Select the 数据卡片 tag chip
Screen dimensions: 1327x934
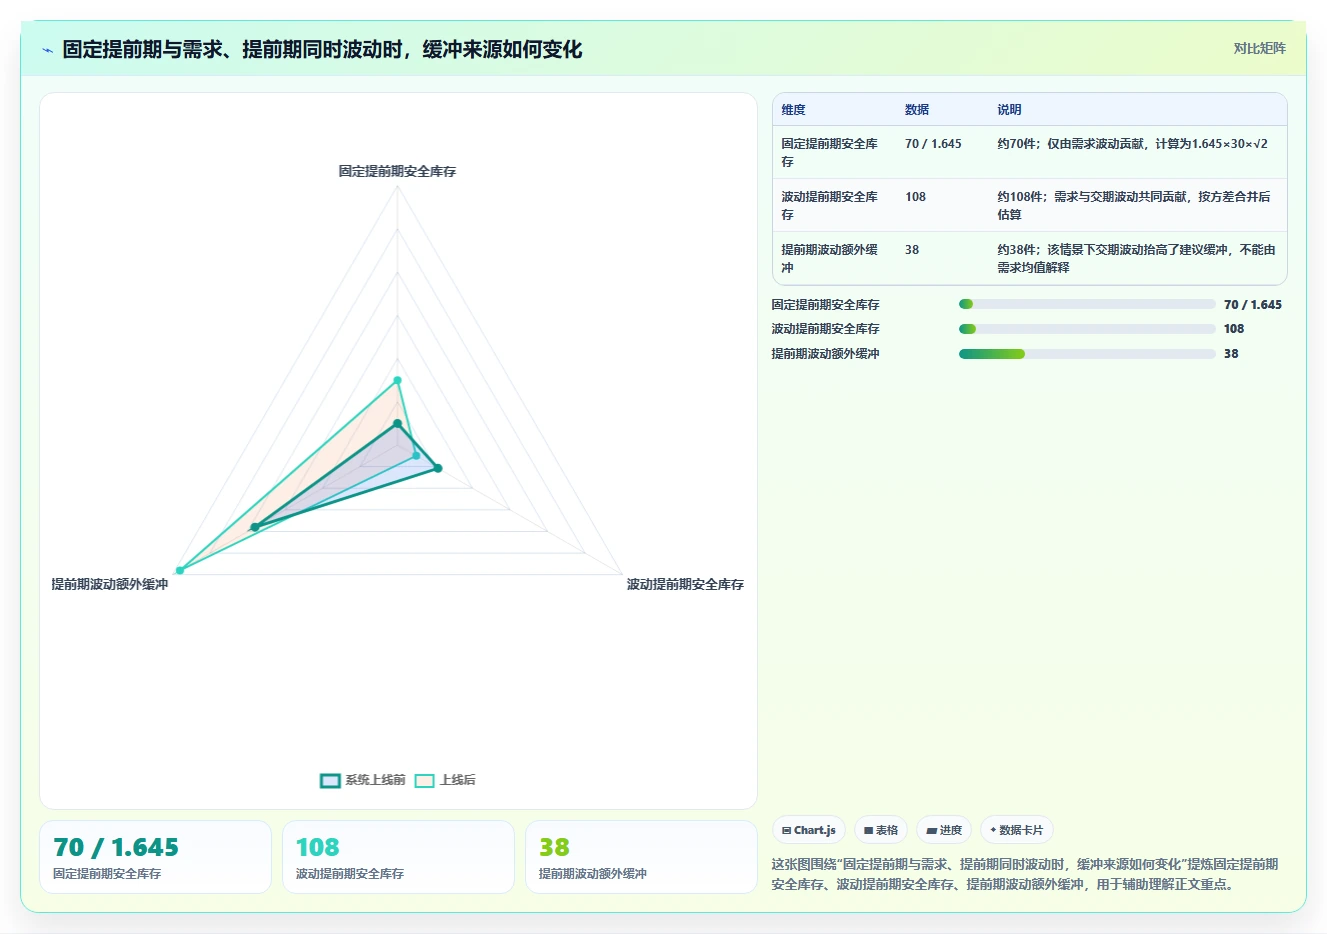(x=1016, y=830)
